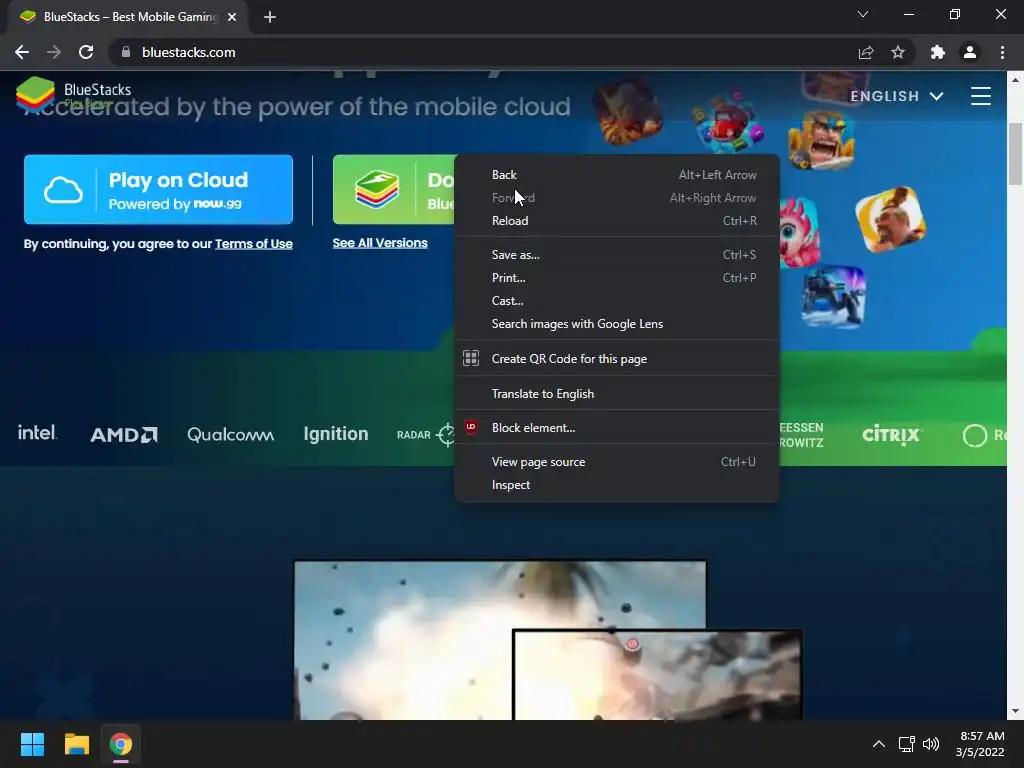Open network status tray icon

pyautogui.click(x=906, y=744)
